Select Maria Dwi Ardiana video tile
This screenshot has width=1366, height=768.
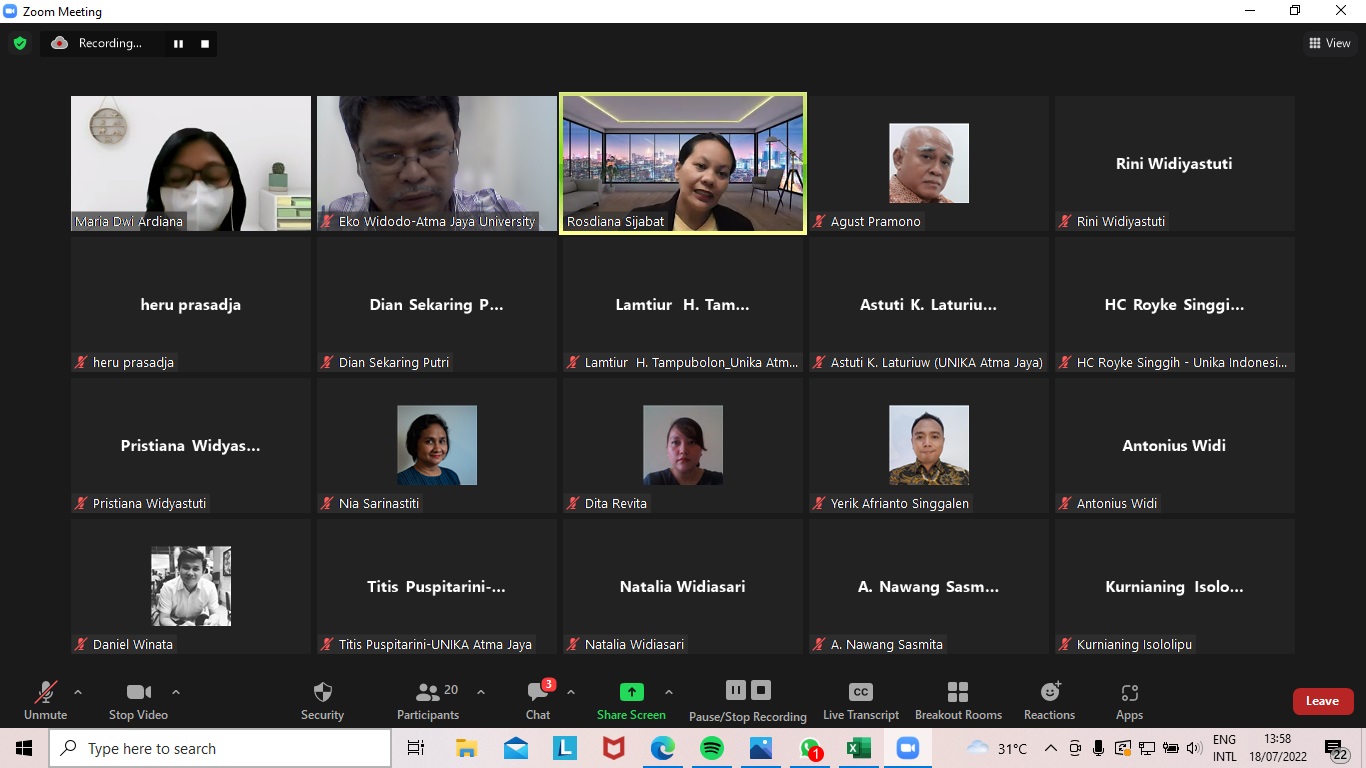[x=191, y=164]
